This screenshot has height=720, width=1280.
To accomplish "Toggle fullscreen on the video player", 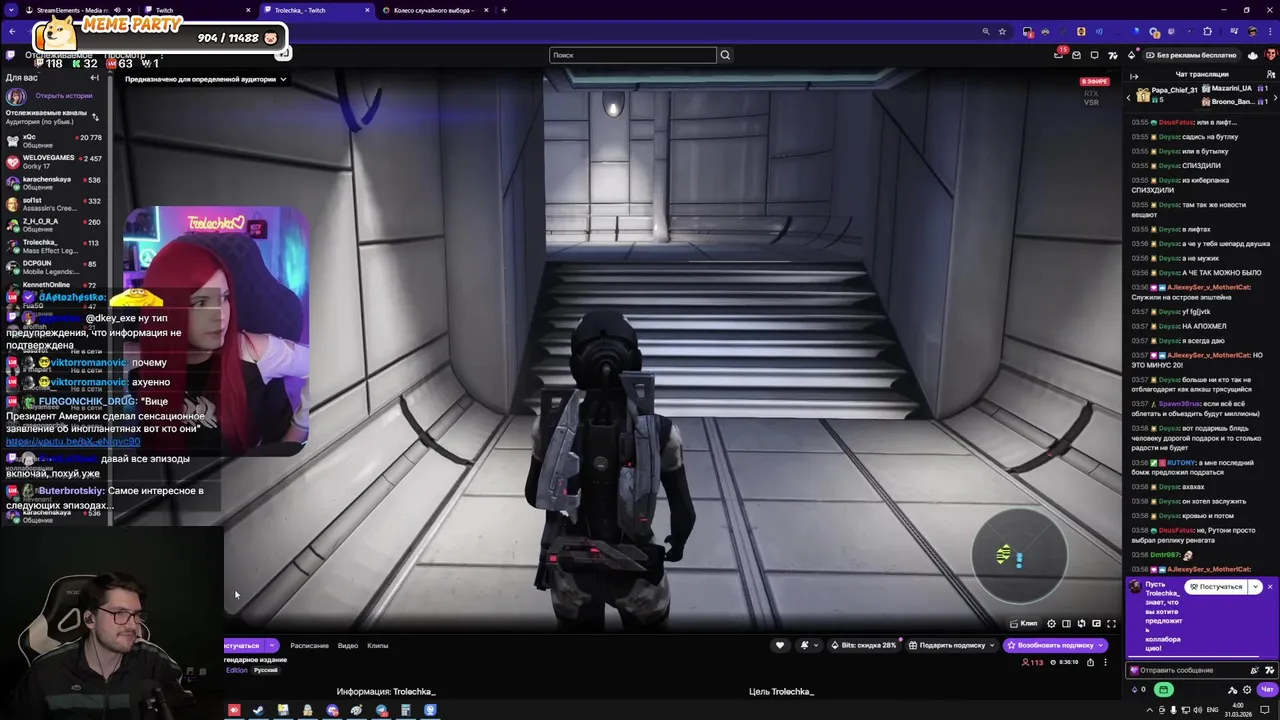I will [1111, 624].
